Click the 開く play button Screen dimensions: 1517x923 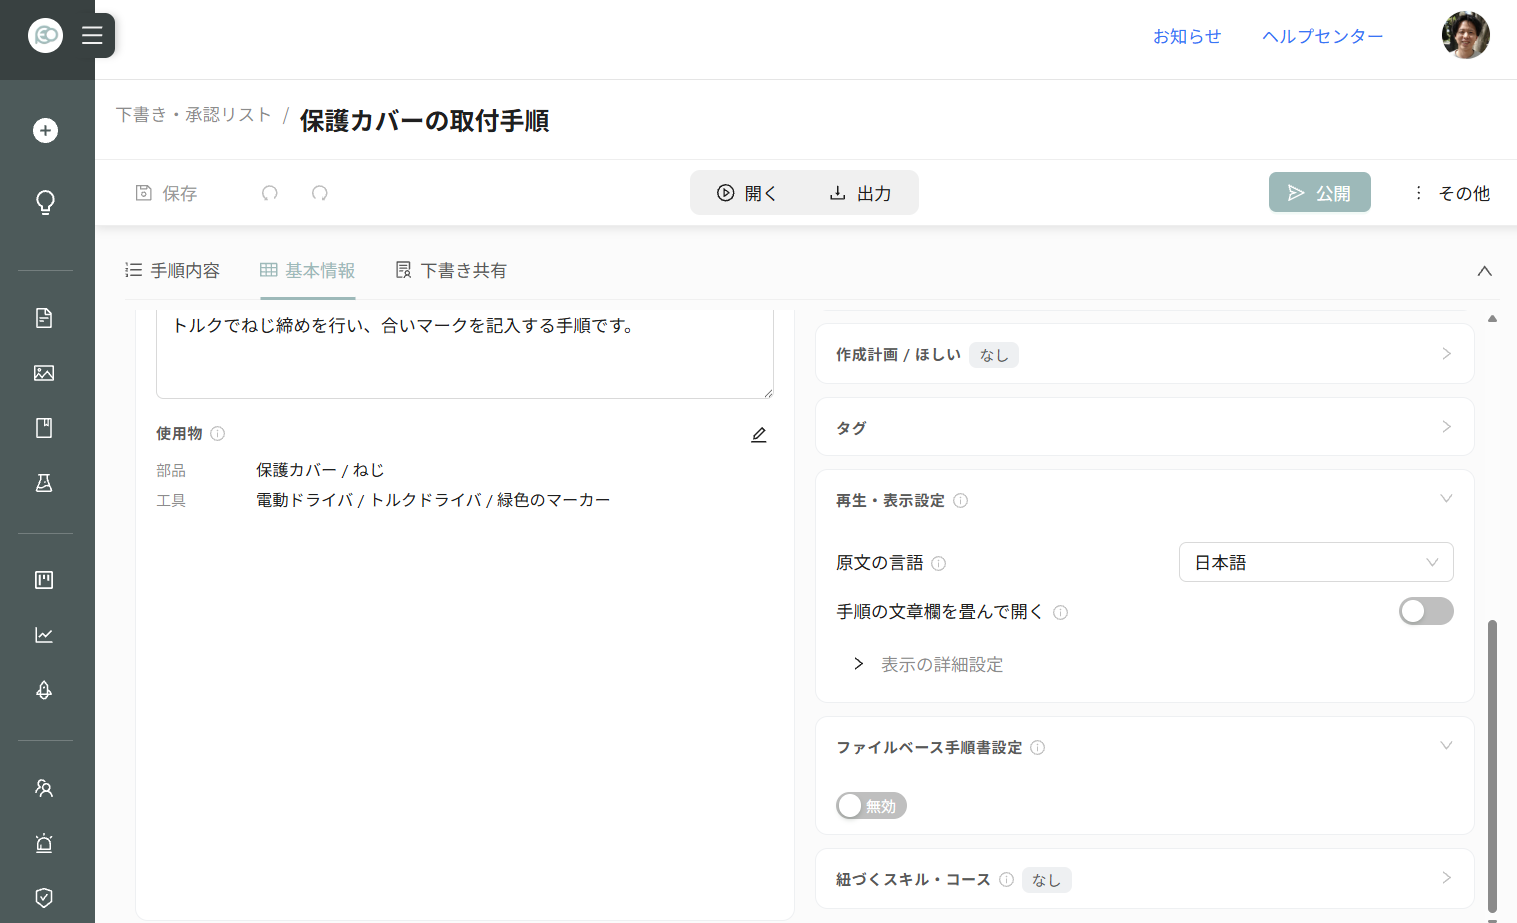(x=747, y=193)
